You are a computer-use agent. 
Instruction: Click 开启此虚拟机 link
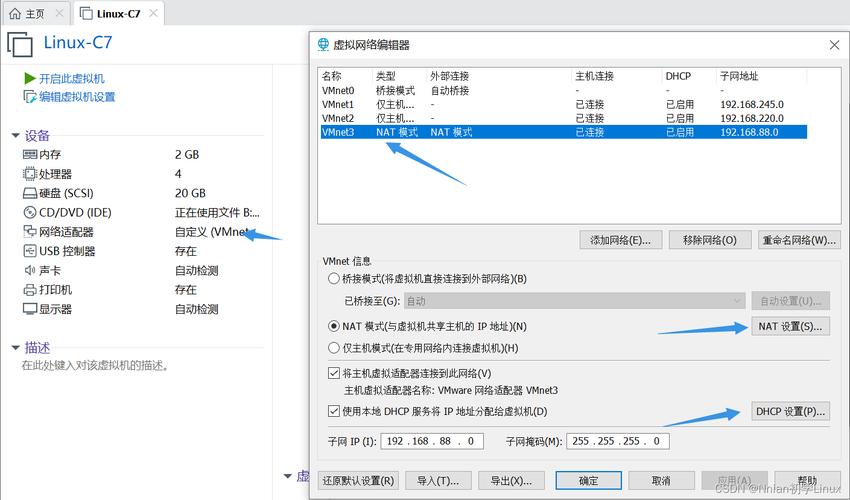click(x=72, y=79)
